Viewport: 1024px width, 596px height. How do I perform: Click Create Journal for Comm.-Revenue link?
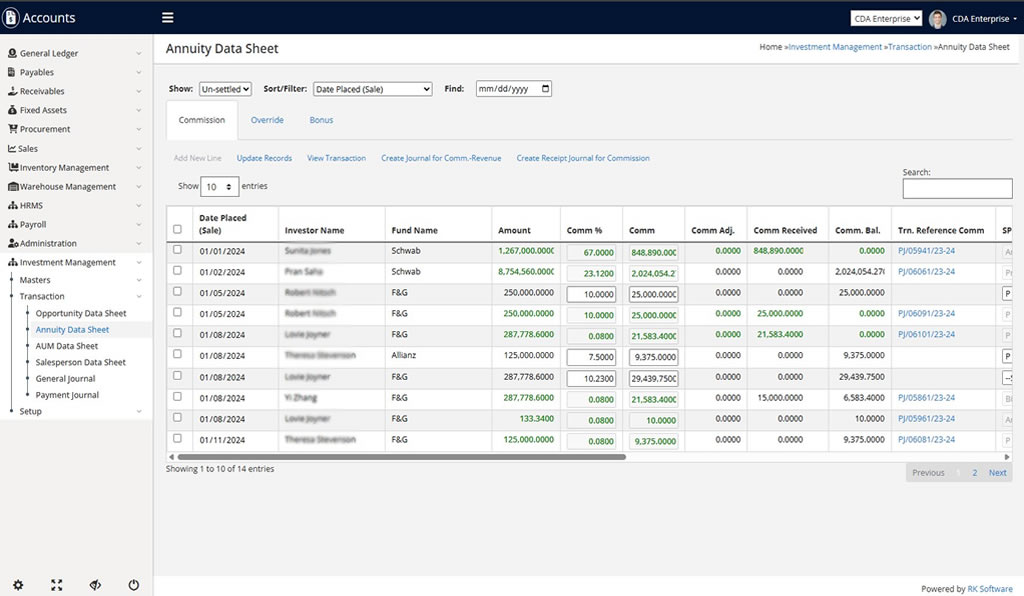pos(441,158)
